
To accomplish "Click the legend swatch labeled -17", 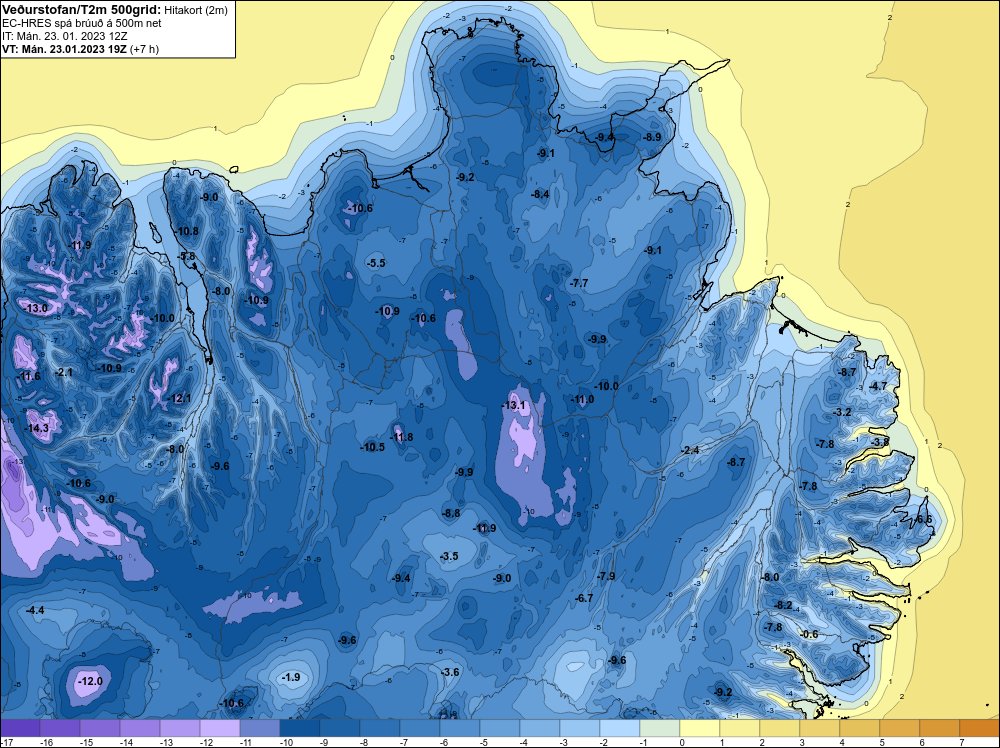I will 20,728.
